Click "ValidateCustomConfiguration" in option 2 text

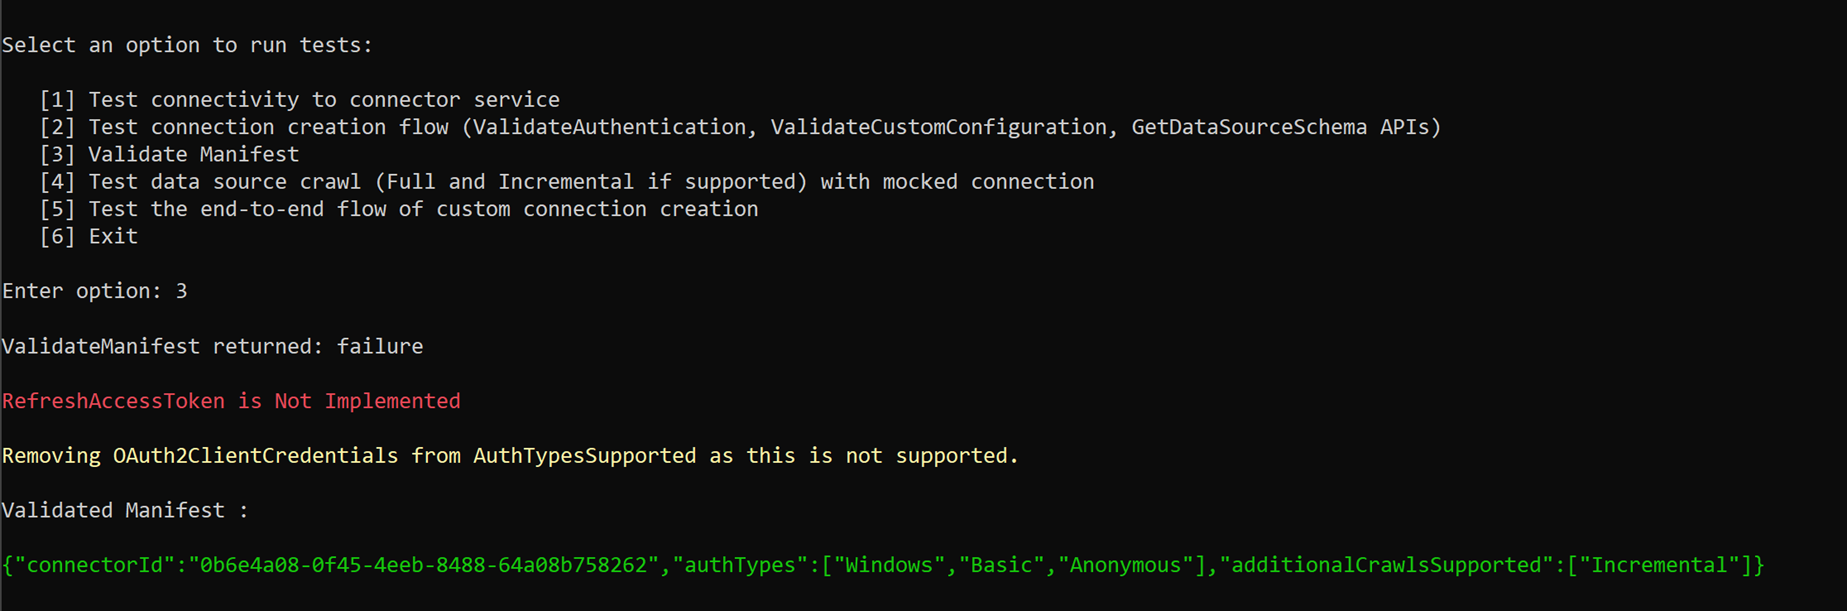click(x=938, y=127)
